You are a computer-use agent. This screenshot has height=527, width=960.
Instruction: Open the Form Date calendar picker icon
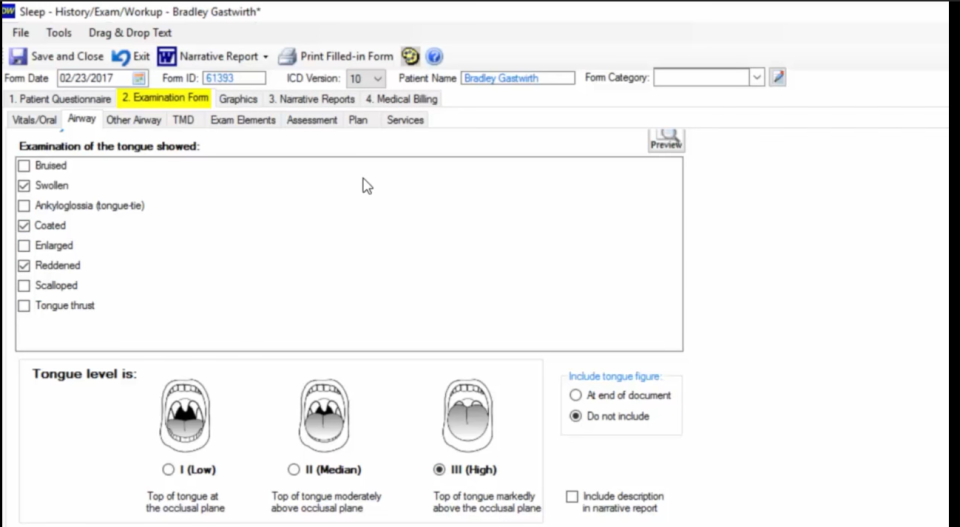click(139, 78)
